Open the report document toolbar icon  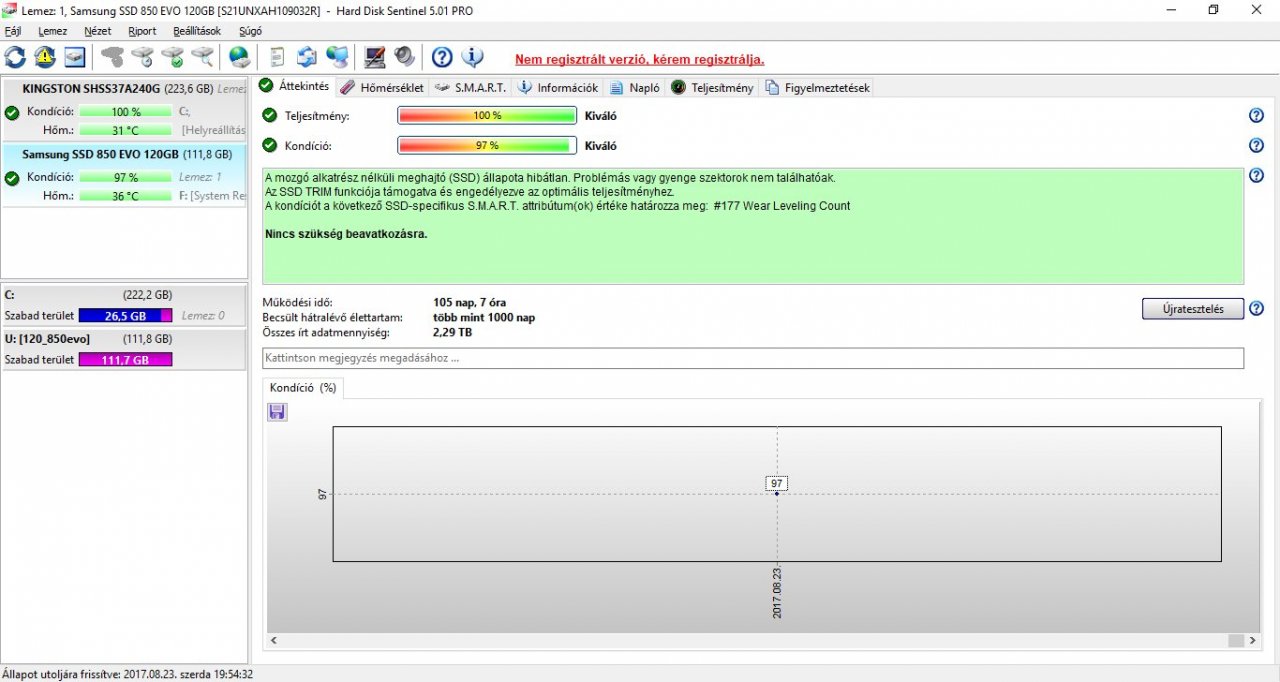(277, 57)
